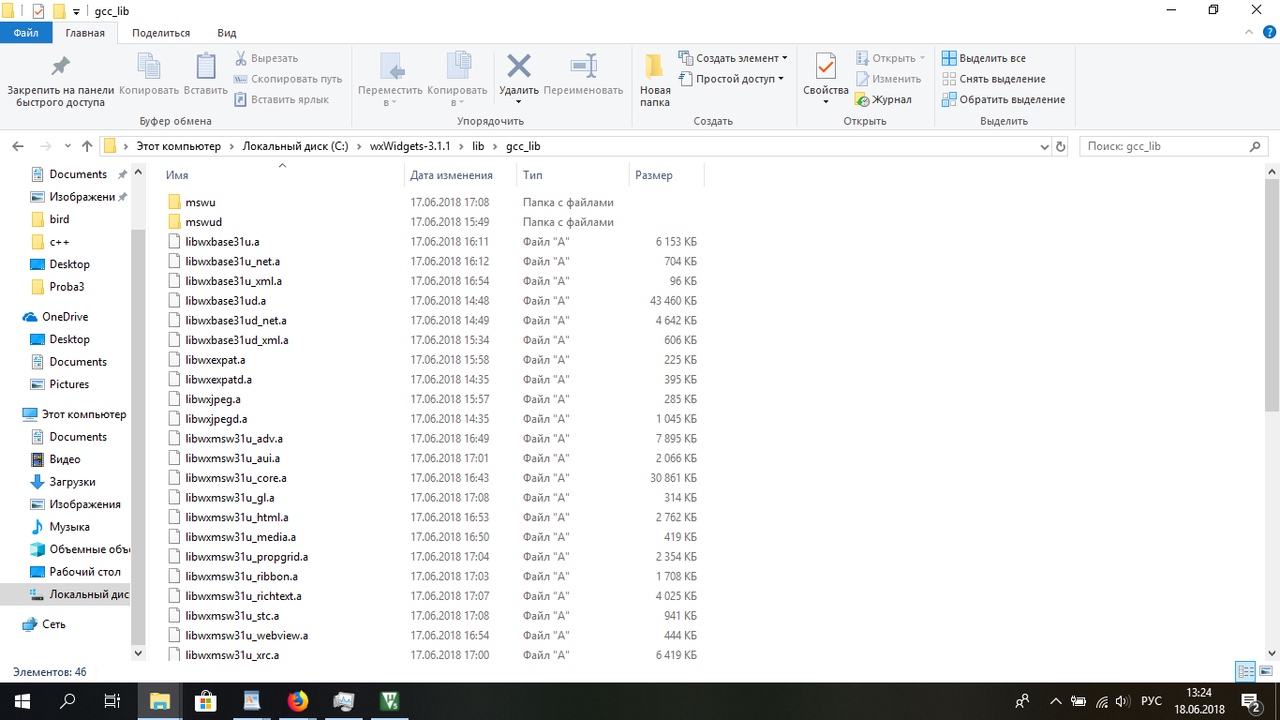Click lib segment in address bar
Viewport: 1280px width, 720px height.
pos(478,146)
